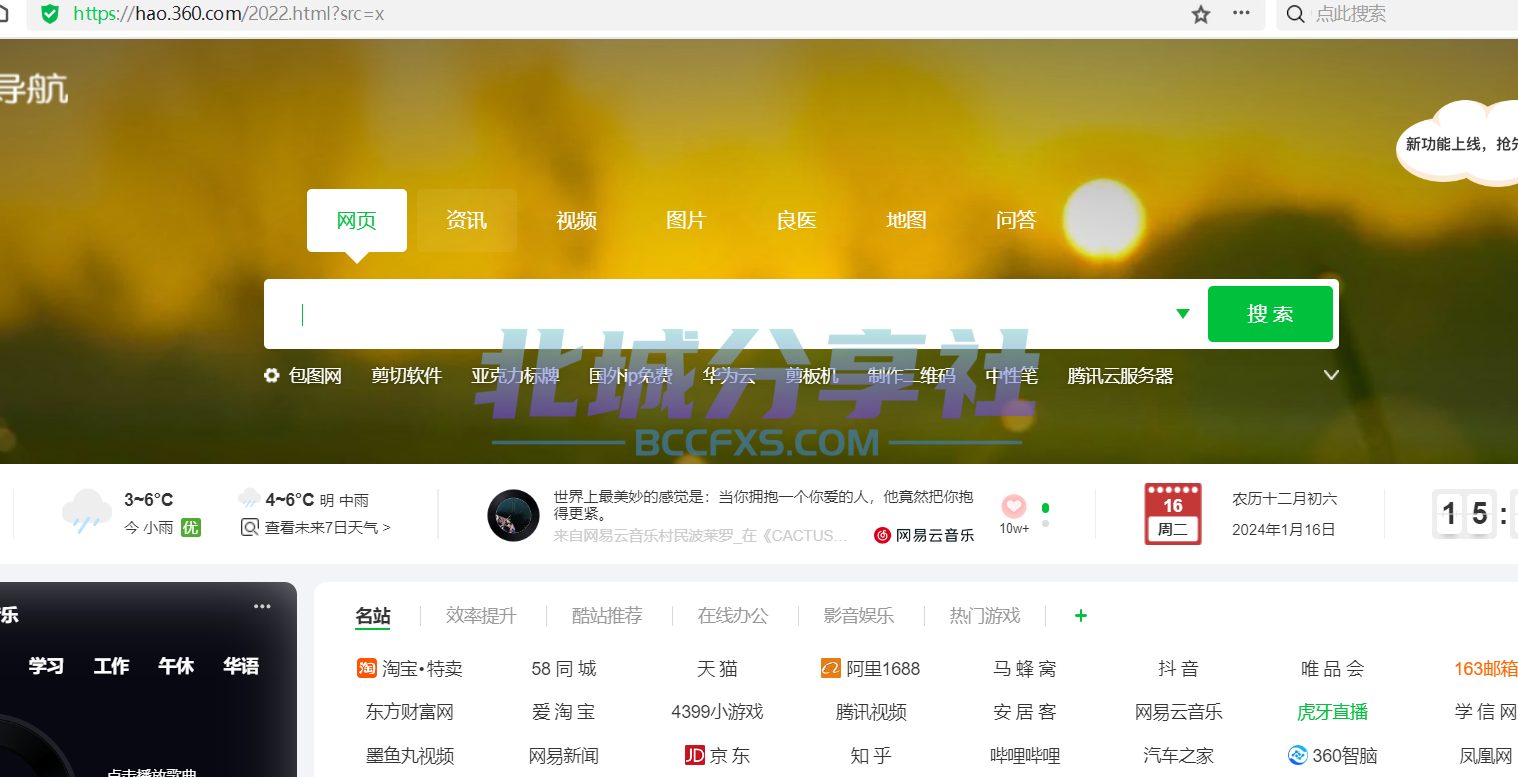Viewport: 1518px width, 777px height.
Task: Click the gear icon beside 包图网
Action: pyautogui.click(x=272, y=376)
